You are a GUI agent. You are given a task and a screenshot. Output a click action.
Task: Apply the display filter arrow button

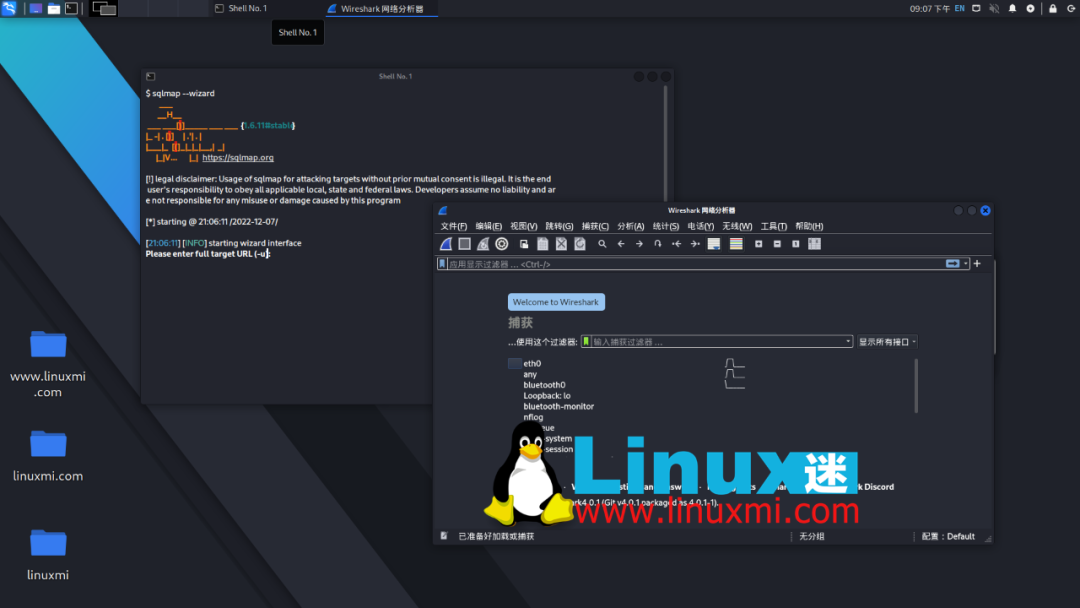click(x=953, y=264)
